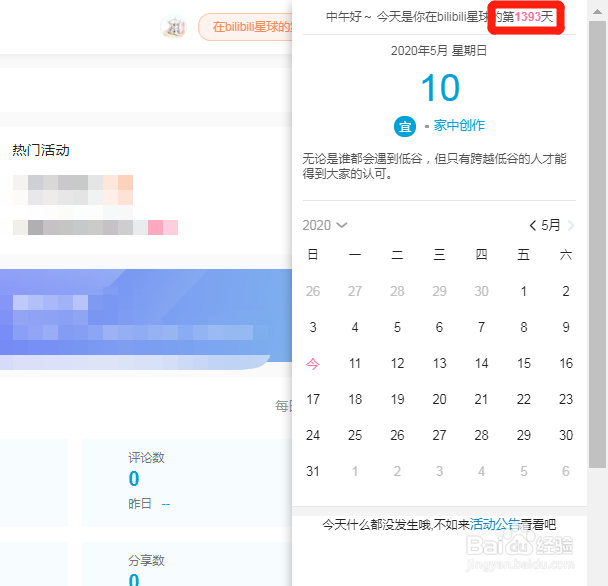Select May 31 in calendar
Viewport: 608px width, 586px height.
pyautogui.click(x=313, y=472)
